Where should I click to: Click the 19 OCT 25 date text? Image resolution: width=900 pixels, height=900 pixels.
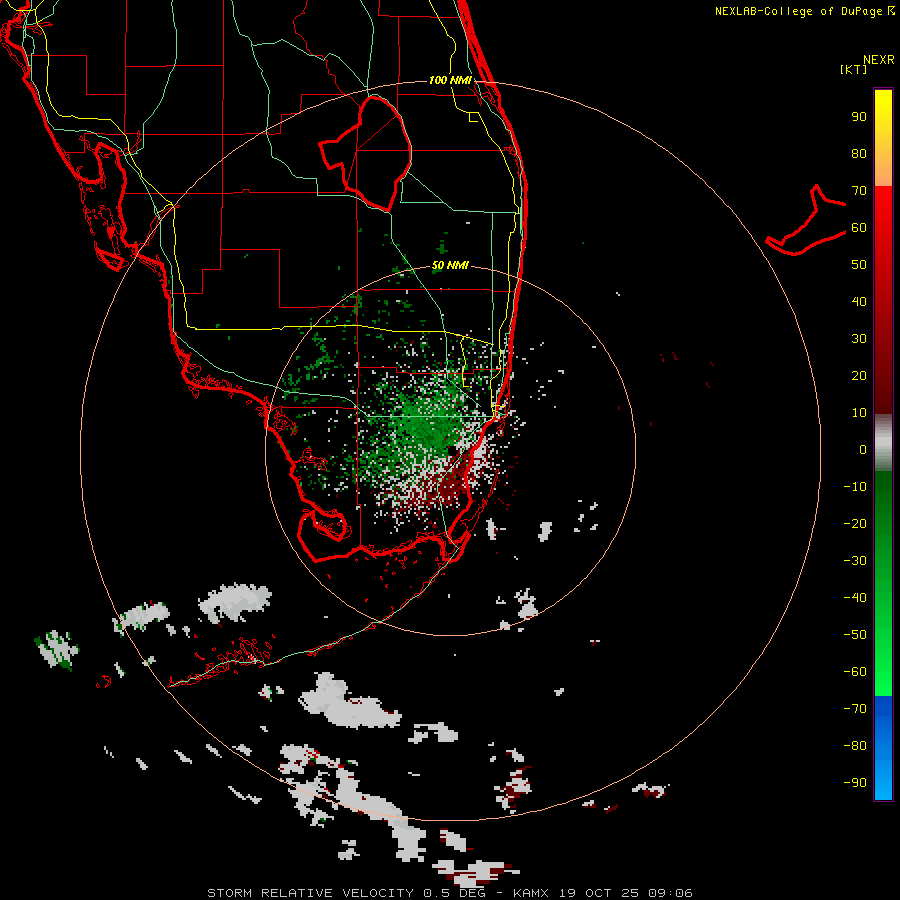pos(598,893)
